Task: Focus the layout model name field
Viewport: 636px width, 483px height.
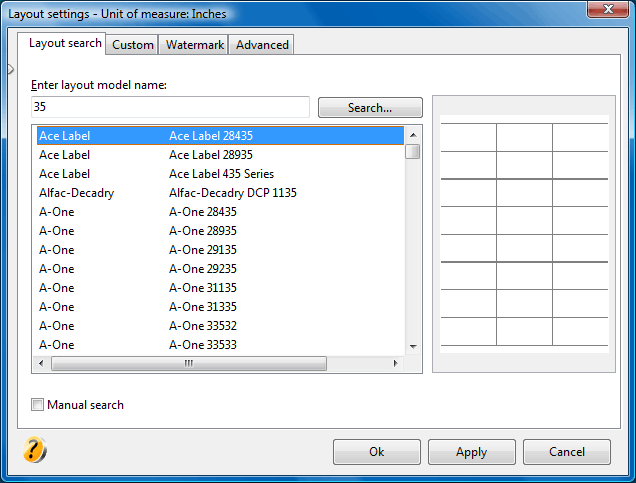Action: (x=170, y=107)
